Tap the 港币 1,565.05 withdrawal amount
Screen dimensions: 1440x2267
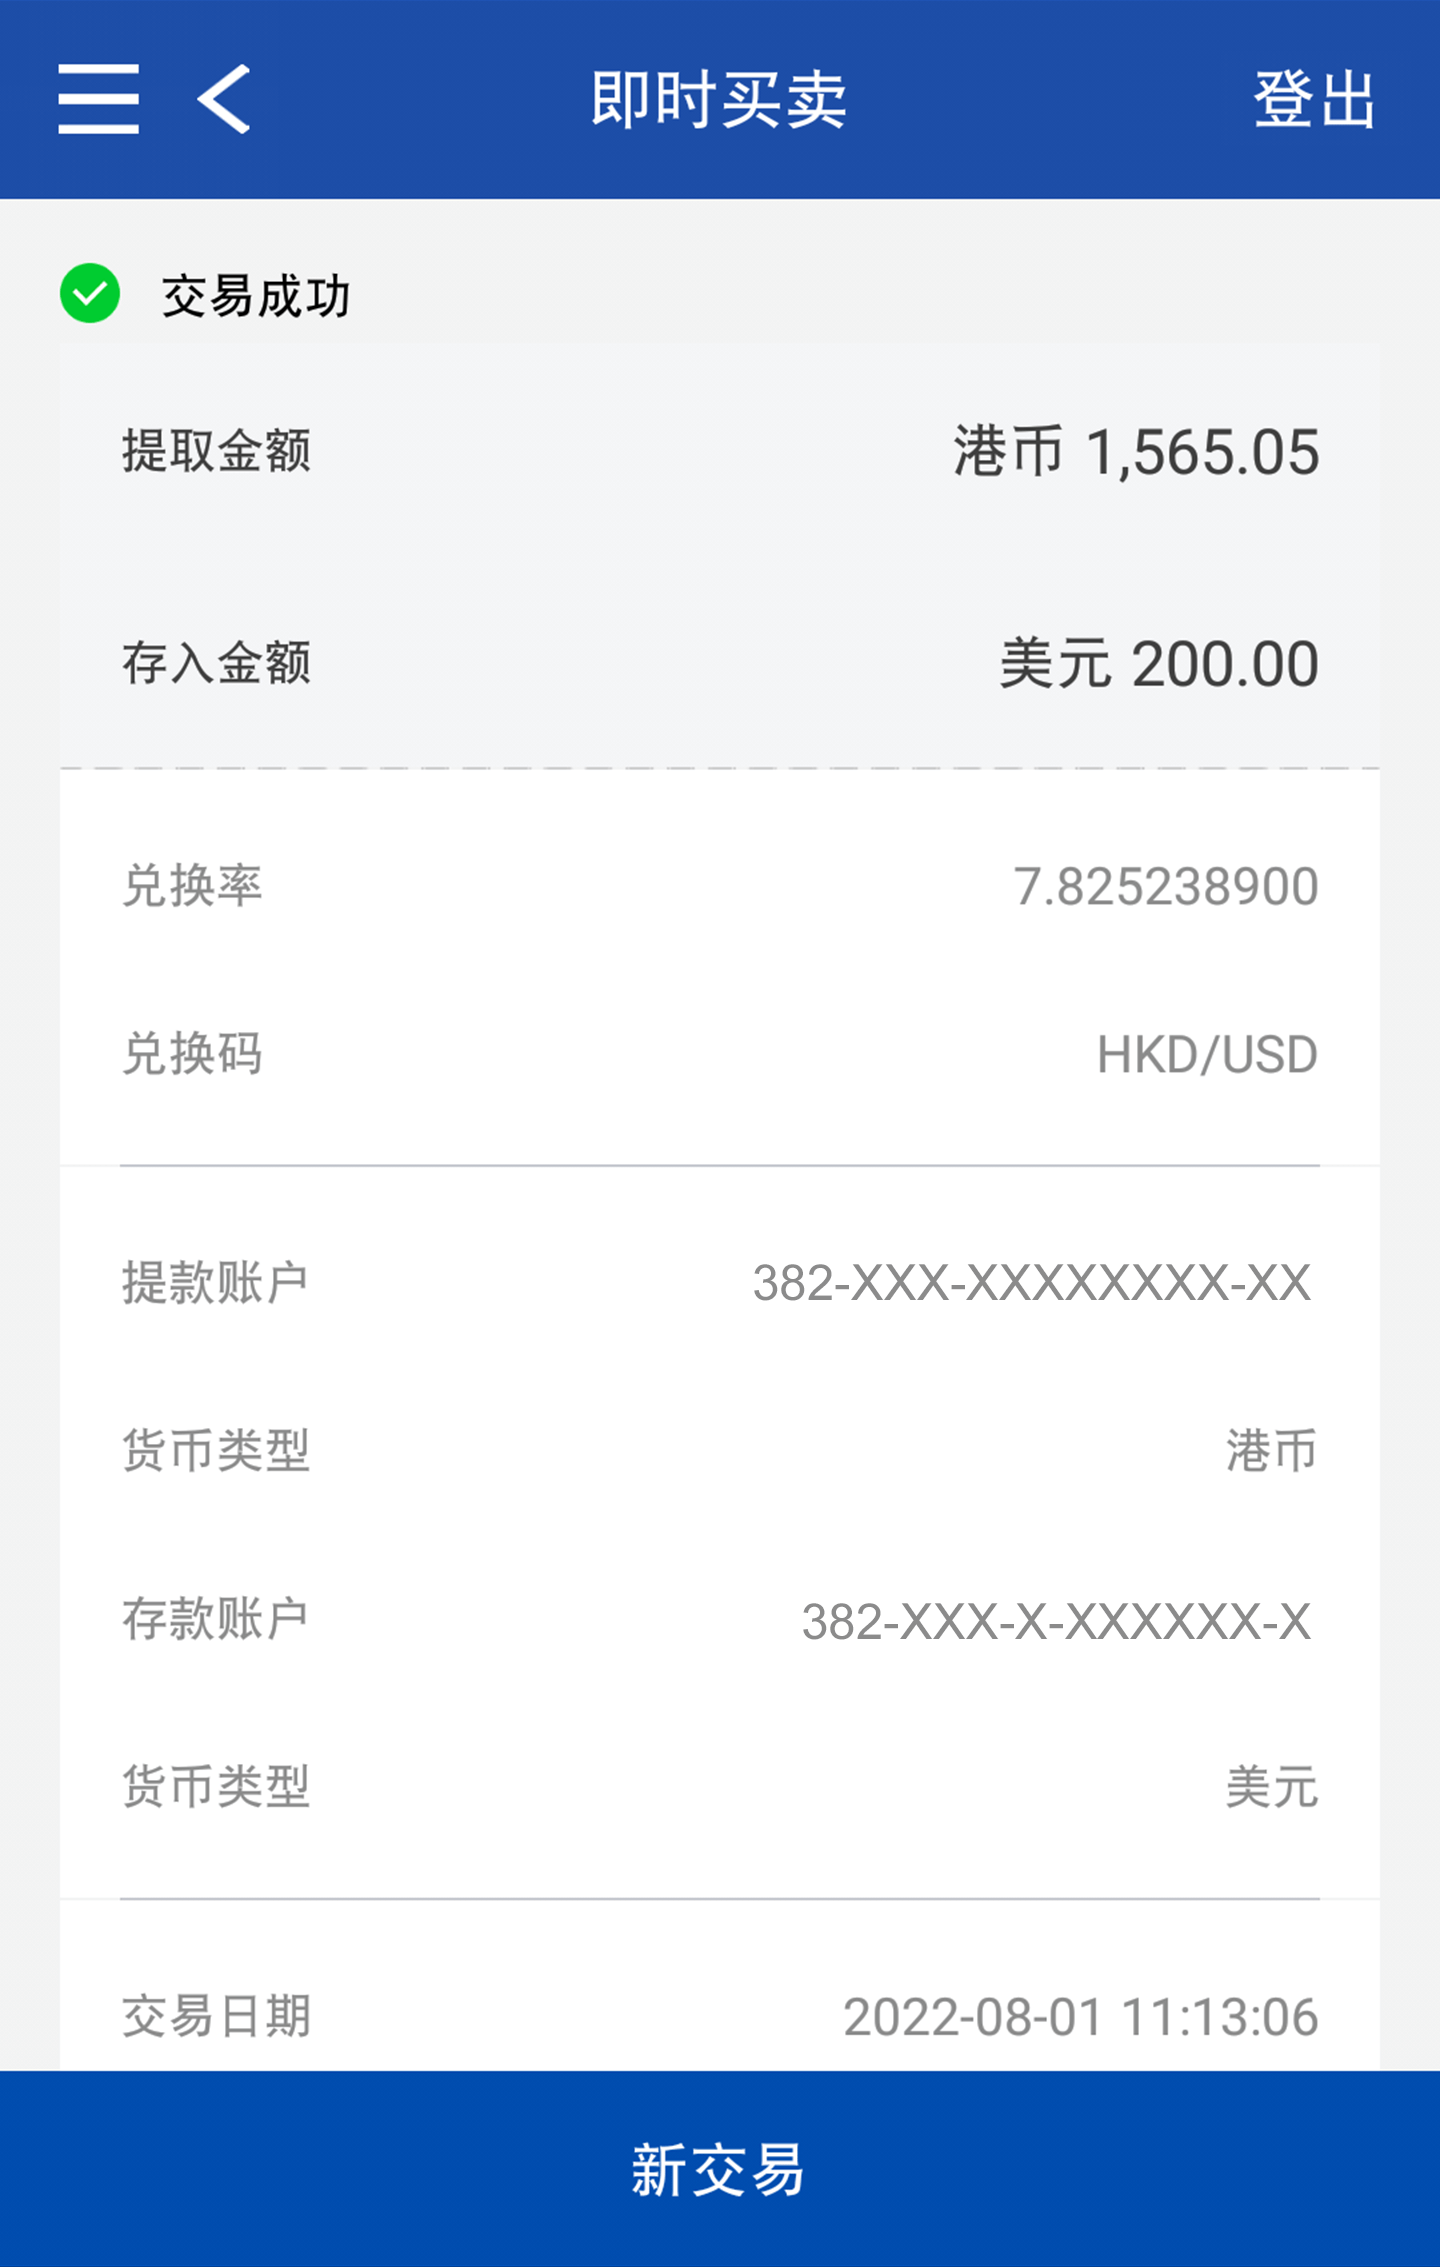pyautogui.click(x=1136, y=452)
